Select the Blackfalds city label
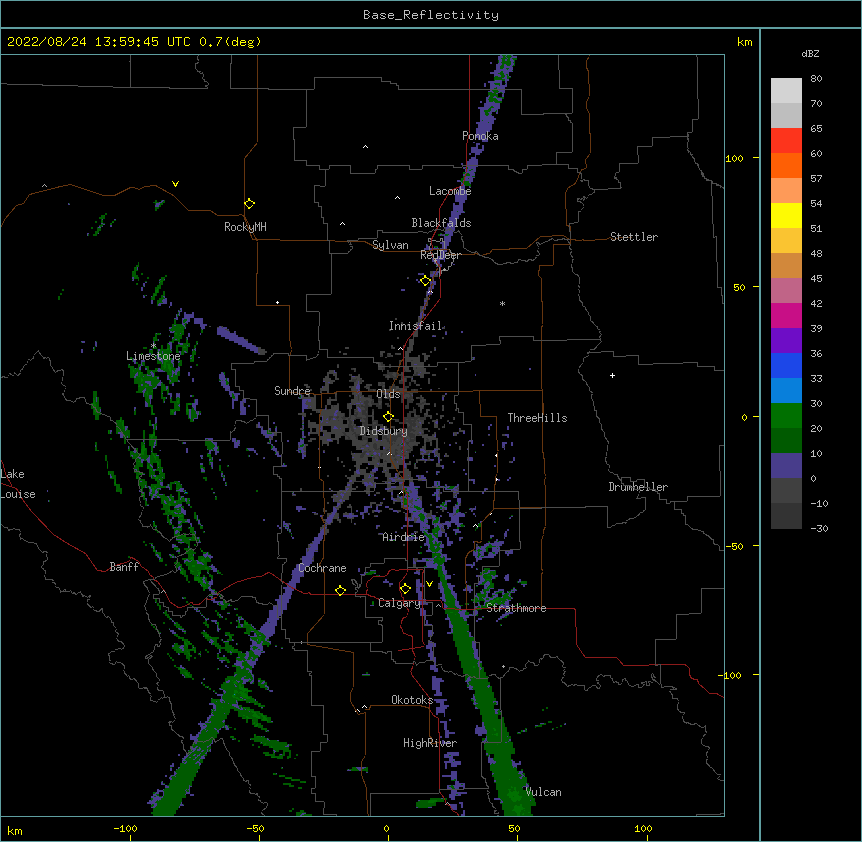This screenshot has width=862, height=842. point(441,223)
